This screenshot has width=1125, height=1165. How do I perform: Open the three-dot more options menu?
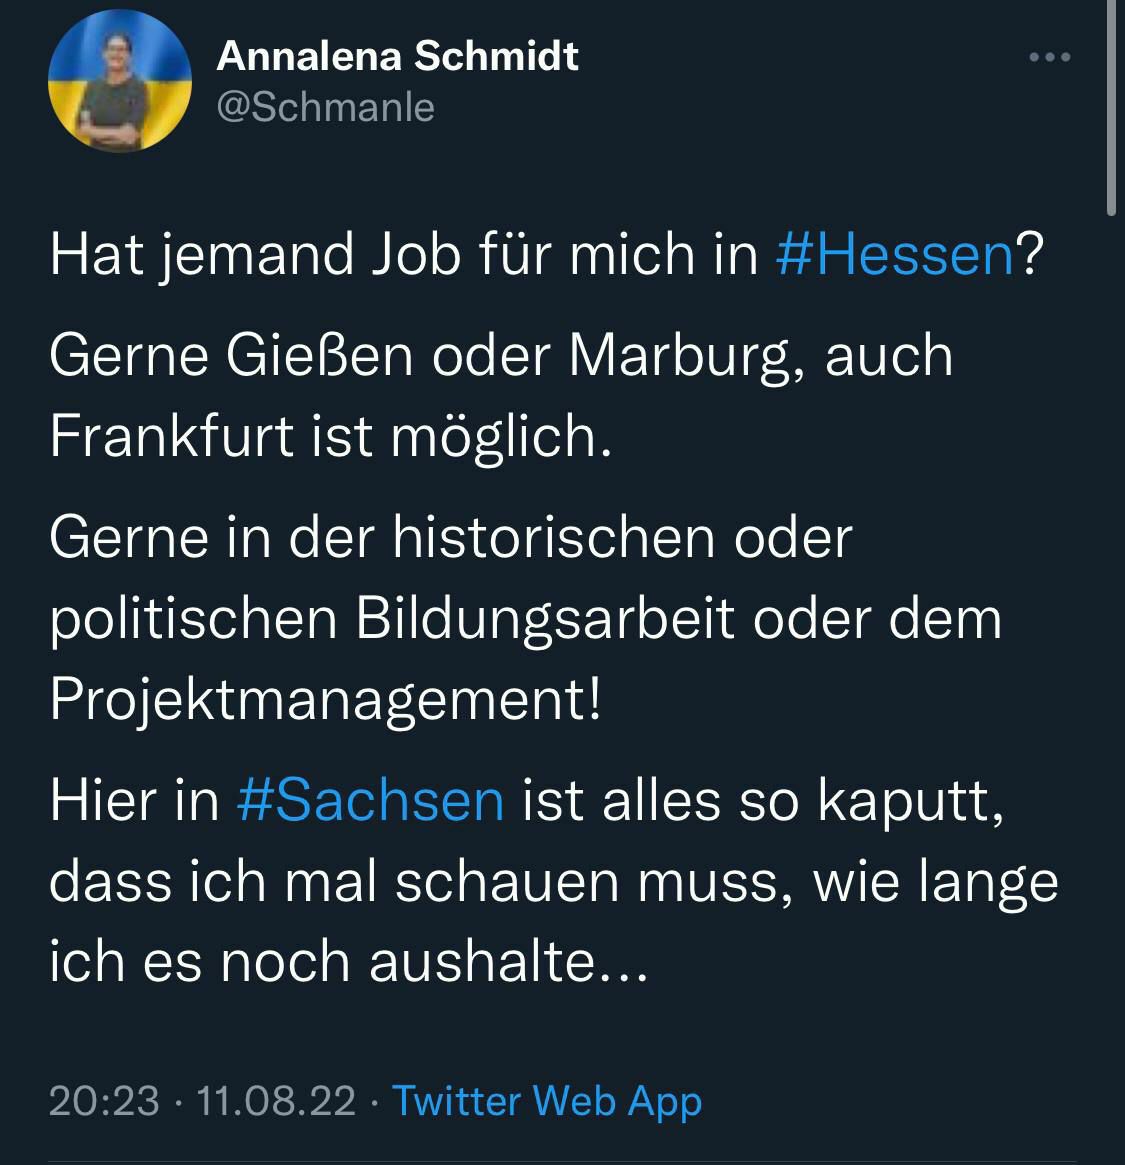[x=1050, y=58]
